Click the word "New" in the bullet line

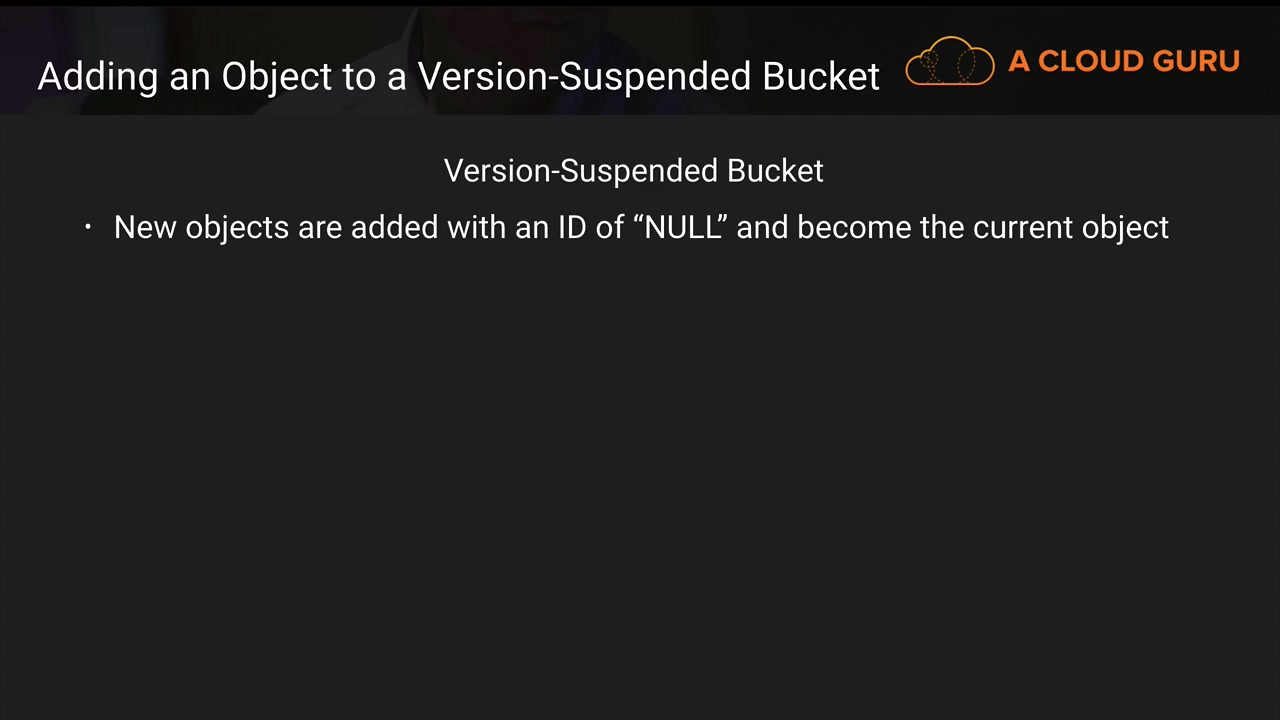(145, 228)
